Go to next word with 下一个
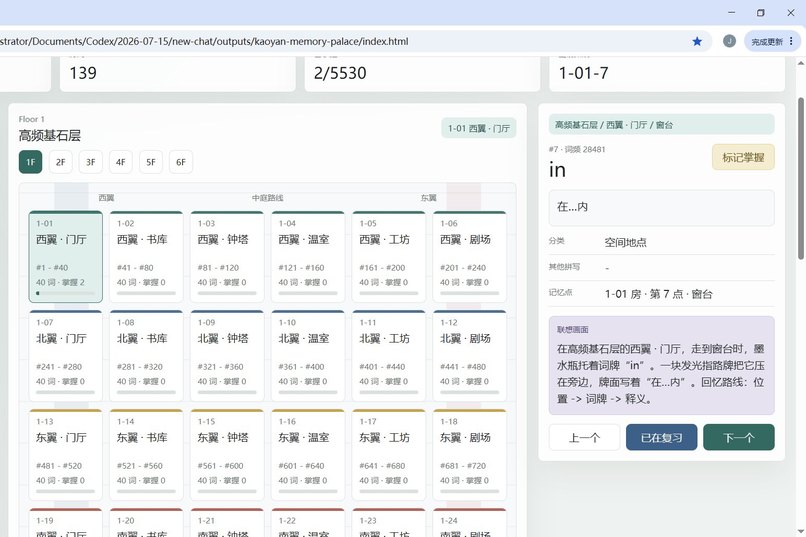This screenshot has width=806, height=537. pyautogui.click(x=739, y=437)
